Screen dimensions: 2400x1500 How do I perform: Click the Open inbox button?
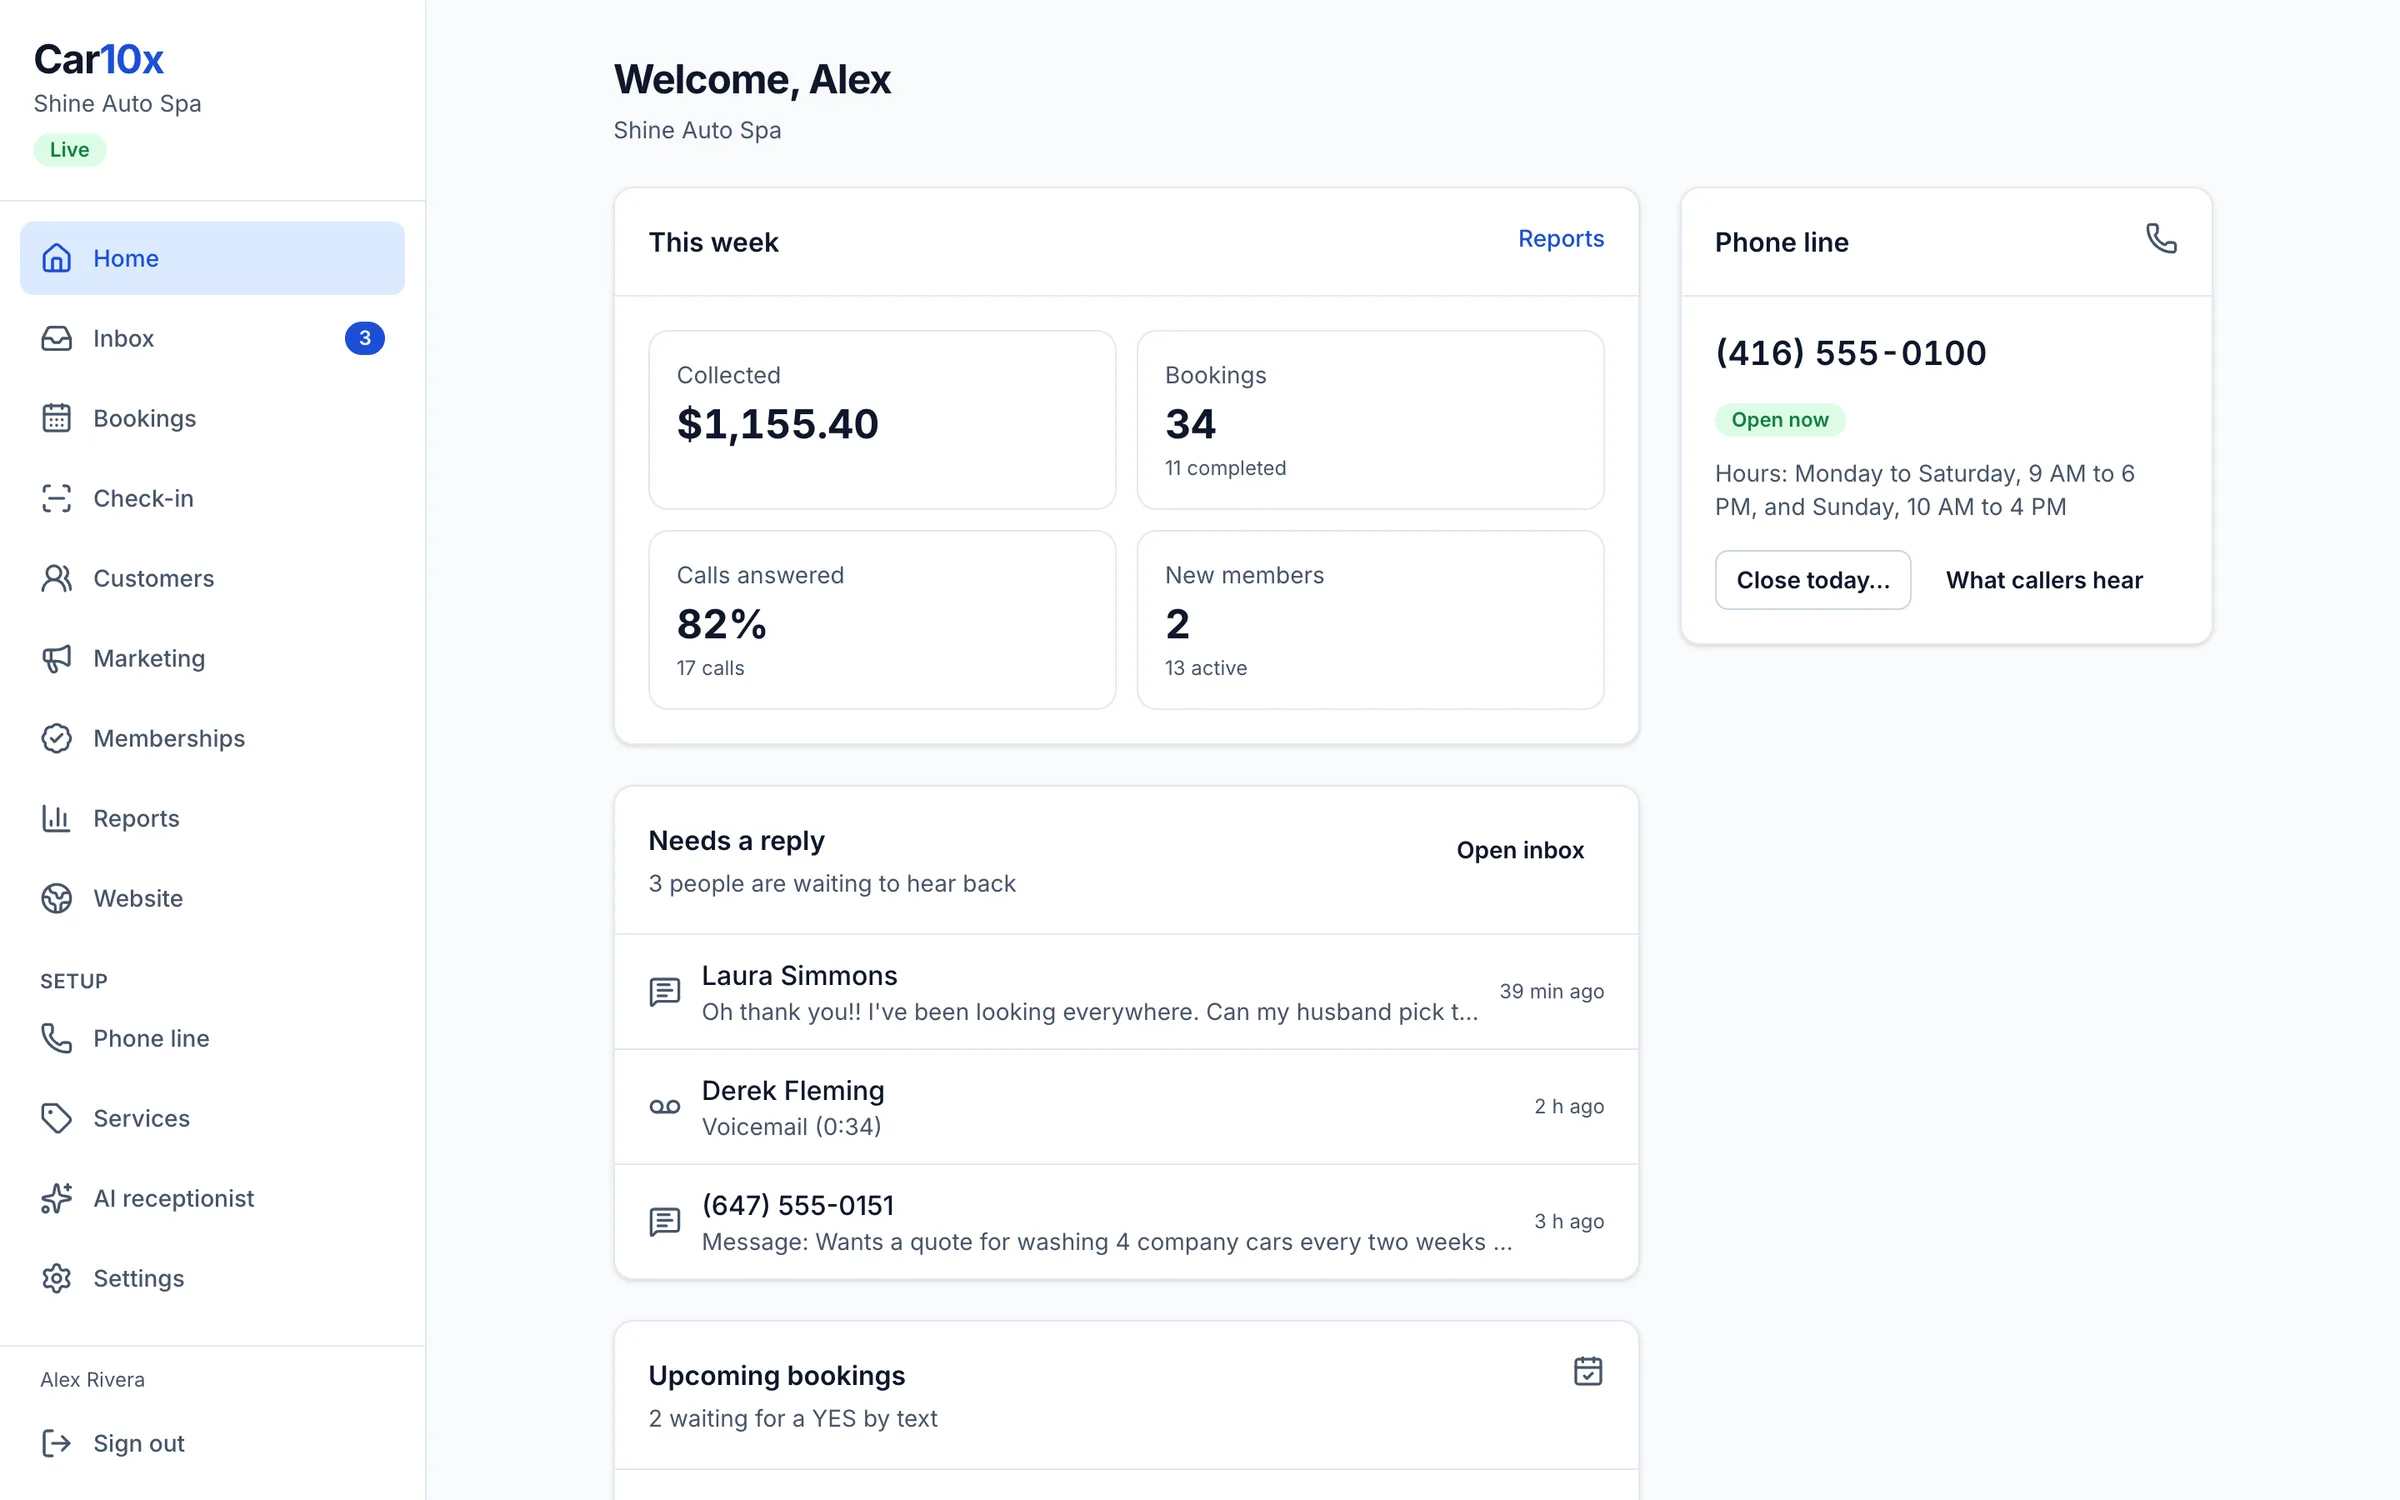pyautogui.click(x=1520, y=850)
